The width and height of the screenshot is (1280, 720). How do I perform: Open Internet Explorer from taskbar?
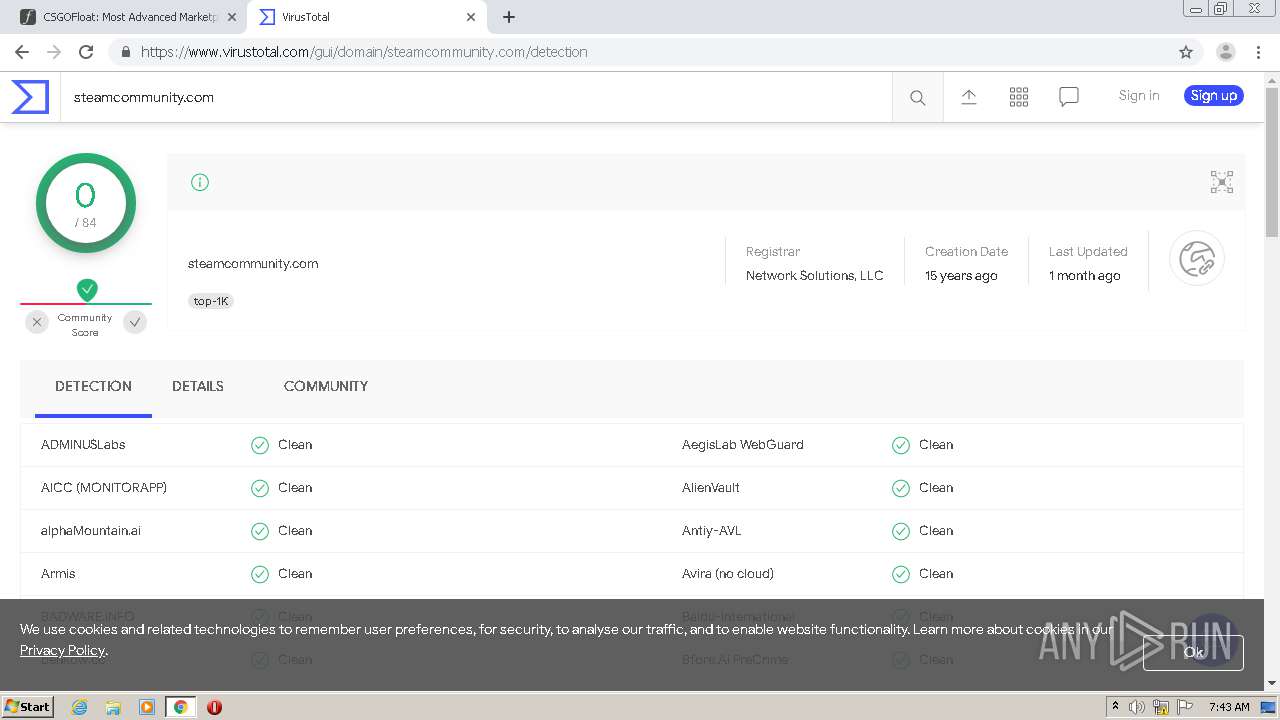[79, 707]
